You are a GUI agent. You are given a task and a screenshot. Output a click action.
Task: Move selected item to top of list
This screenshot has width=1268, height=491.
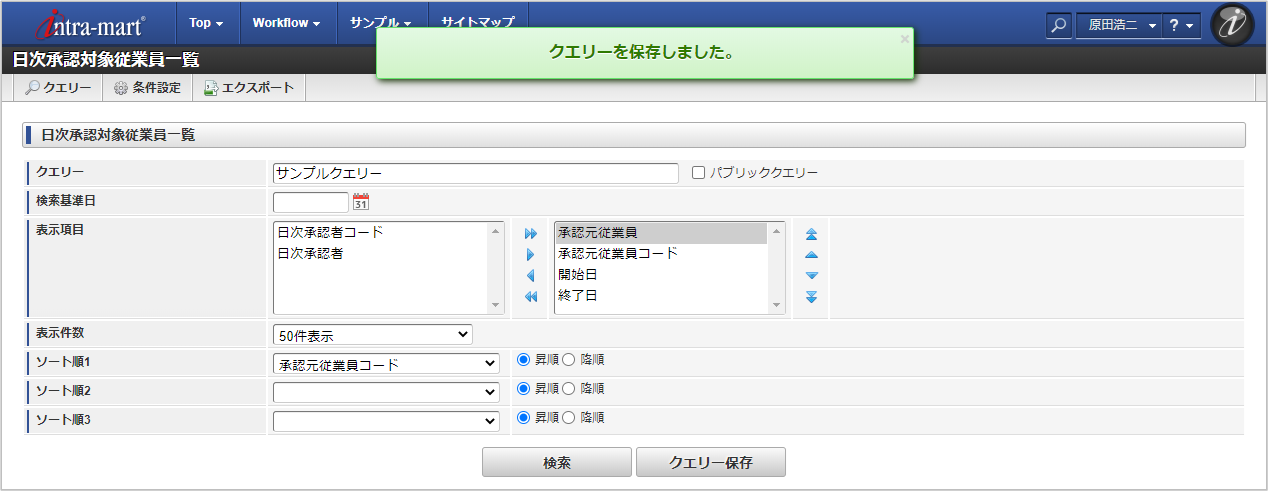pos(811,234)
